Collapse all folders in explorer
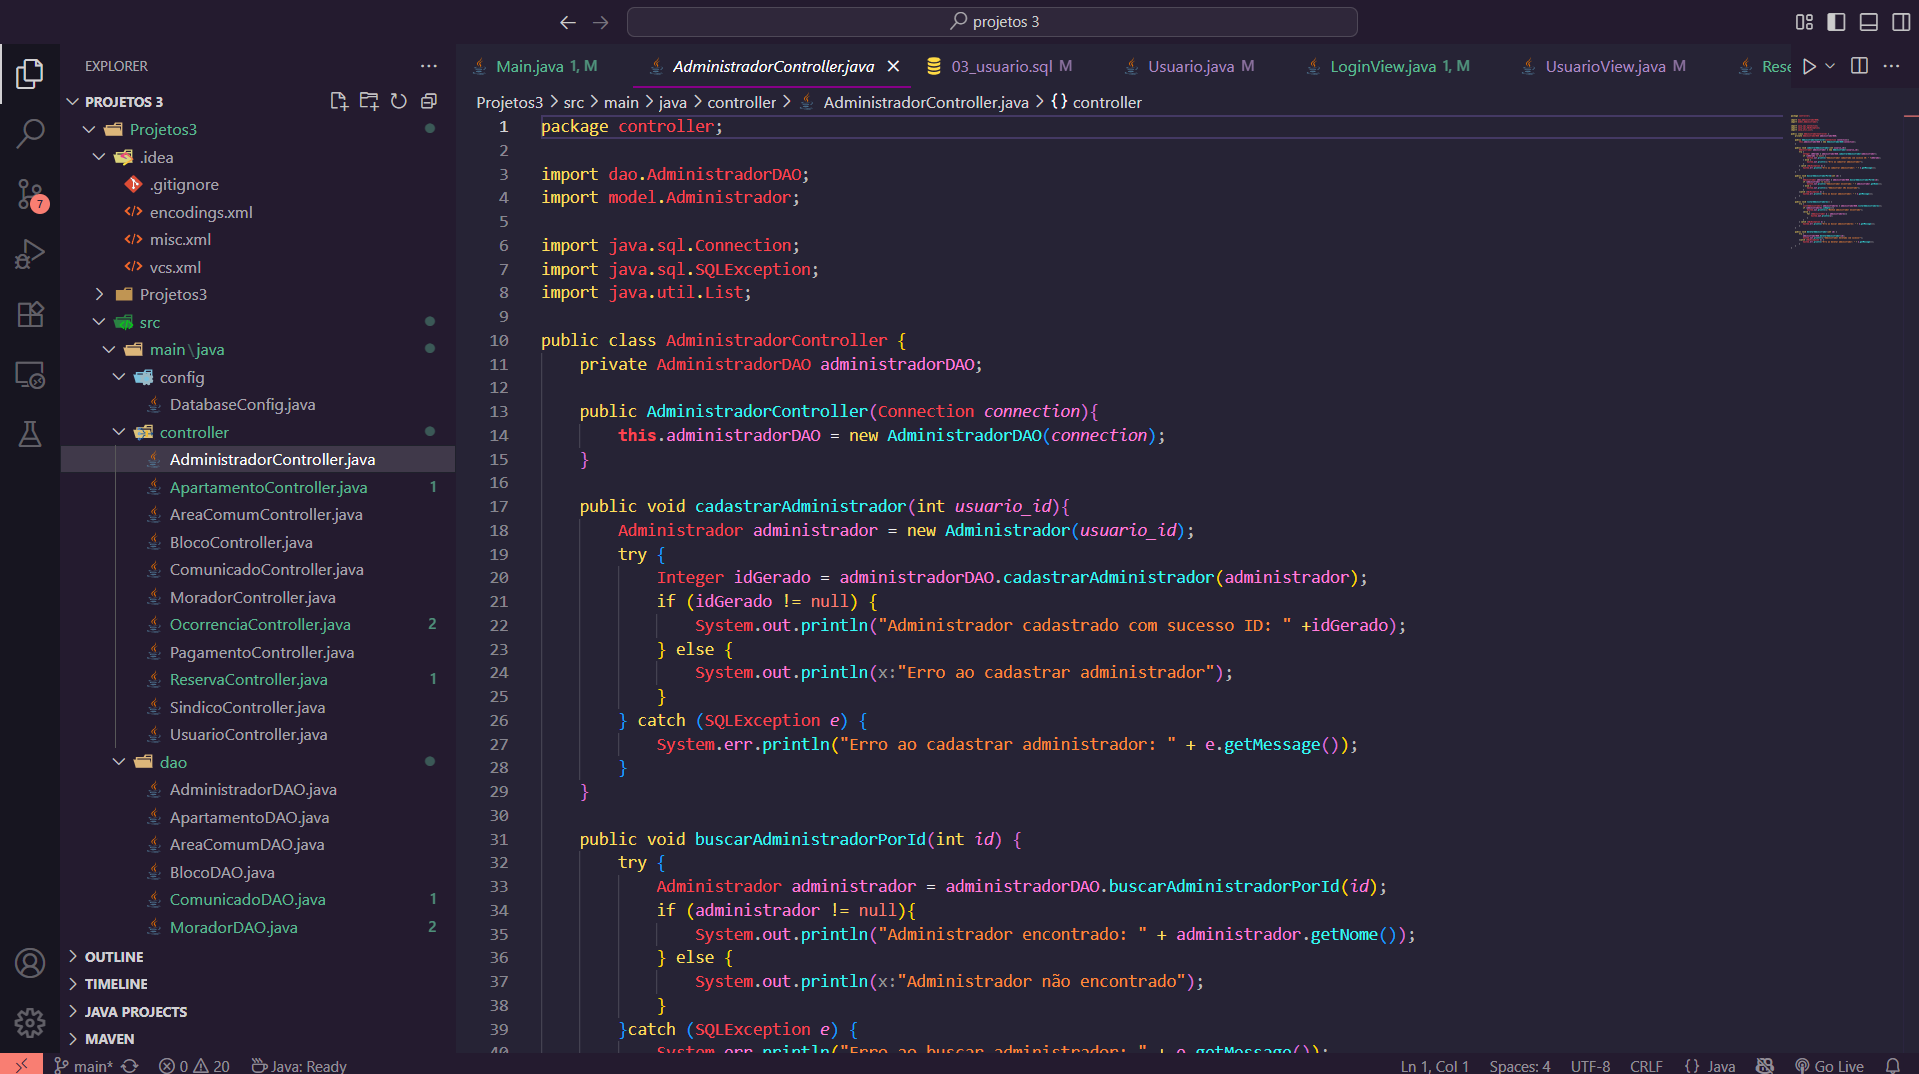Image resolution: width=1919 pixels, height=1074 pixels. pyautogui.click(x=429, y=101)
